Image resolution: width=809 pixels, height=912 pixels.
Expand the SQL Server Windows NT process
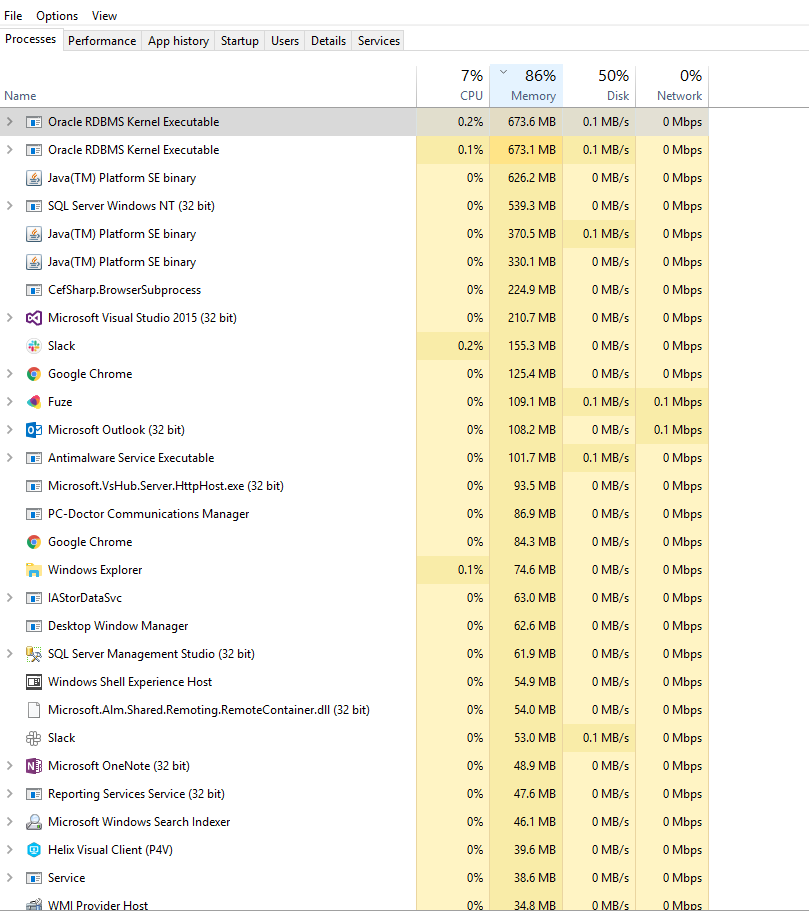(x=9, y=205)
